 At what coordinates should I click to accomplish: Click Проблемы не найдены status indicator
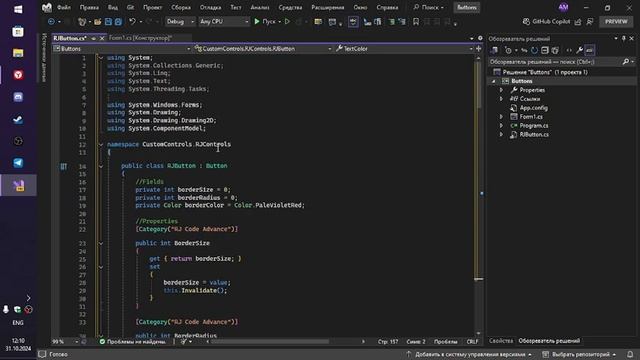pyautogui.click(x=133, y=342)
